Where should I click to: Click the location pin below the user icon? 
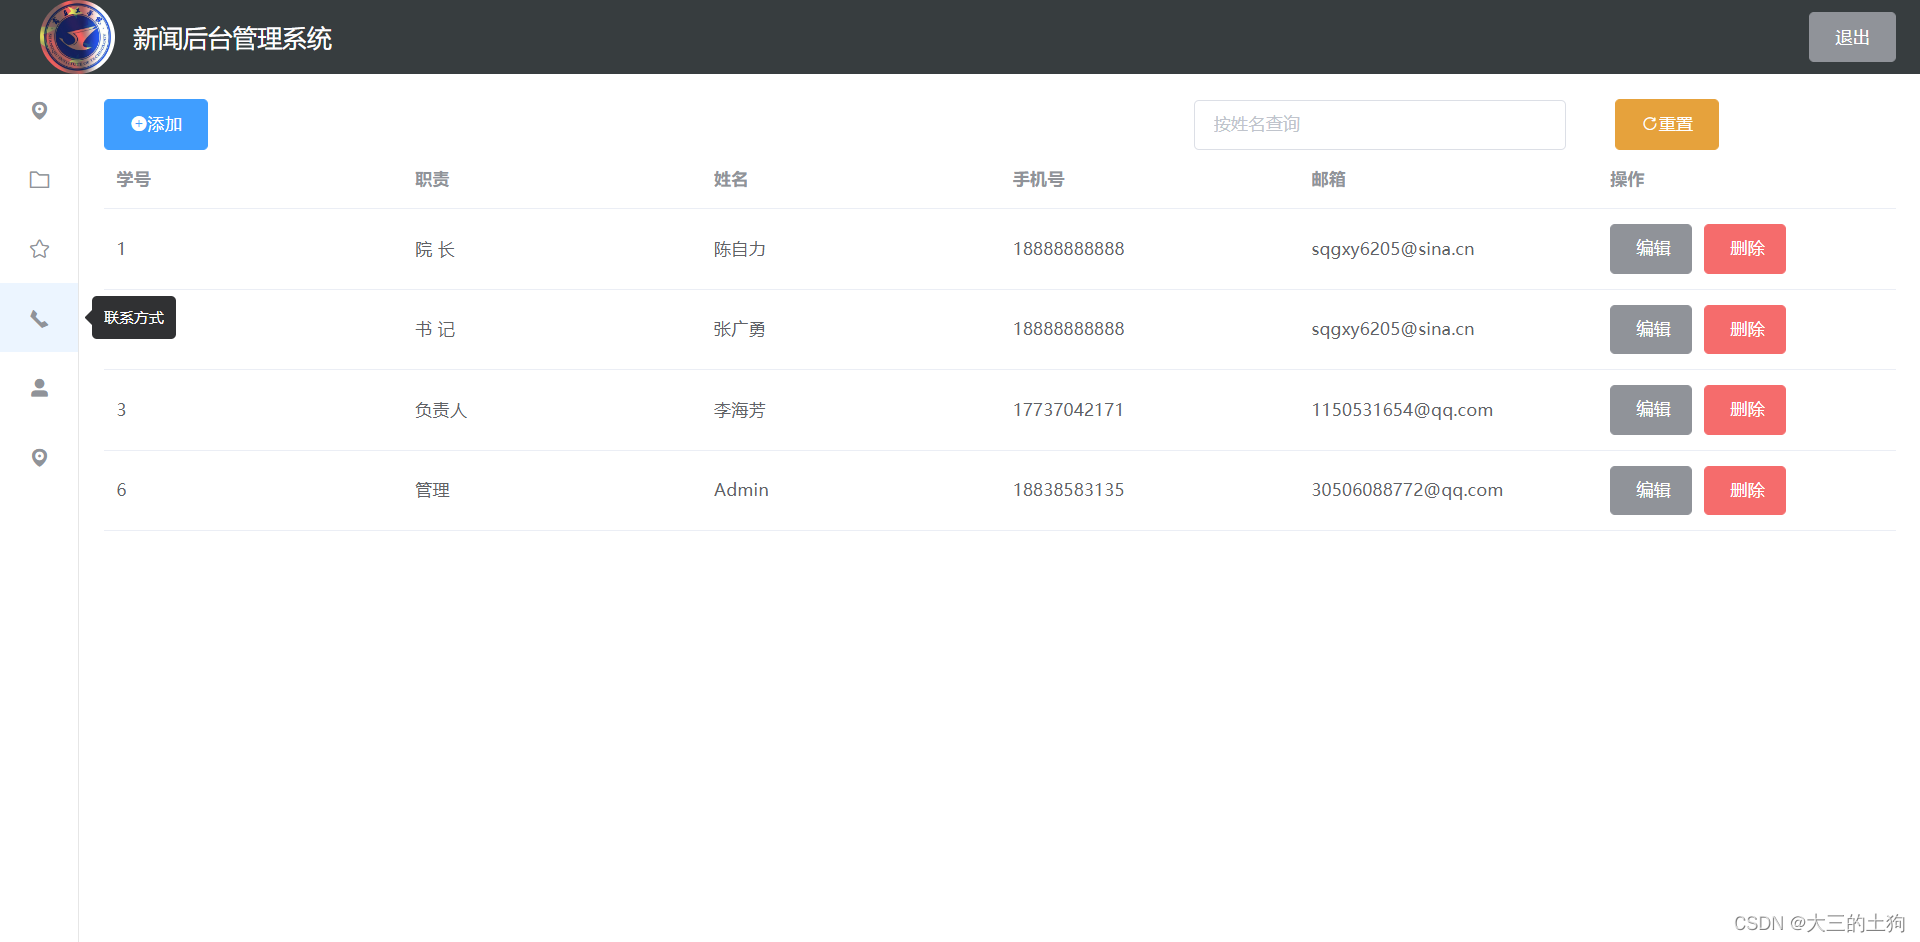[x=39, y=457]
